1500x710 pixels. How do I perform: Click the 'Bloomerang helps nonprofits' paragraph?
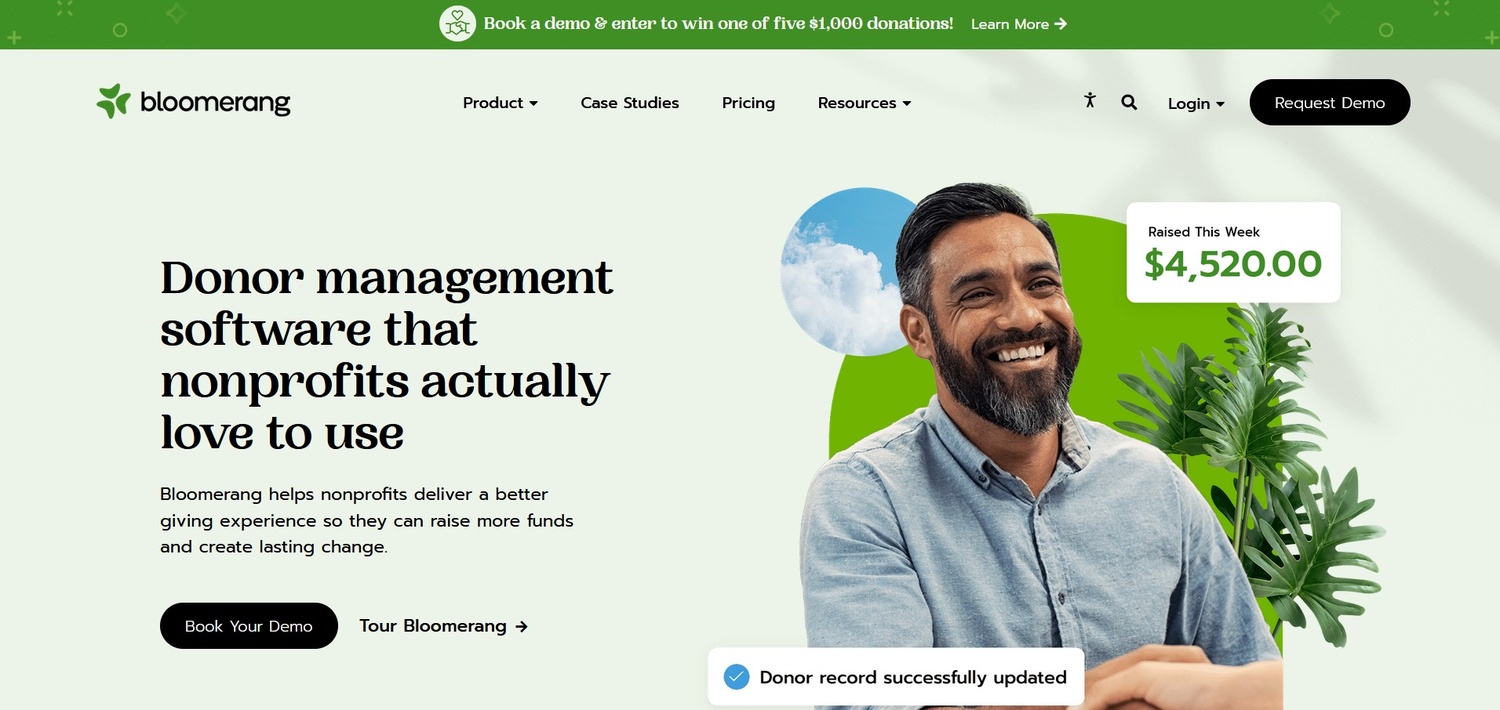click(x=367, y=520)
